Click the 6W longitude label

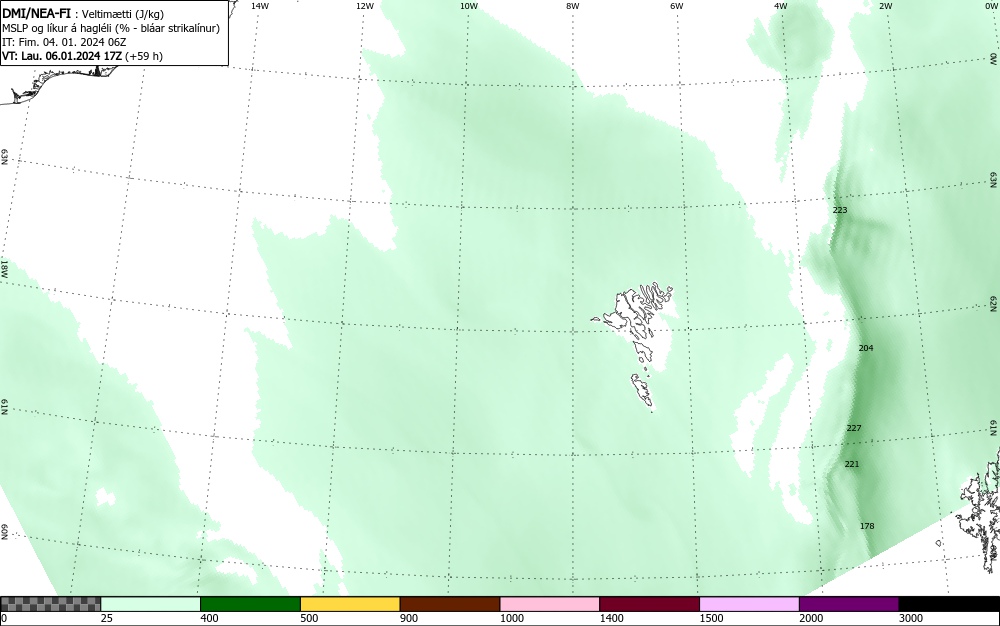tap(677, 6)
